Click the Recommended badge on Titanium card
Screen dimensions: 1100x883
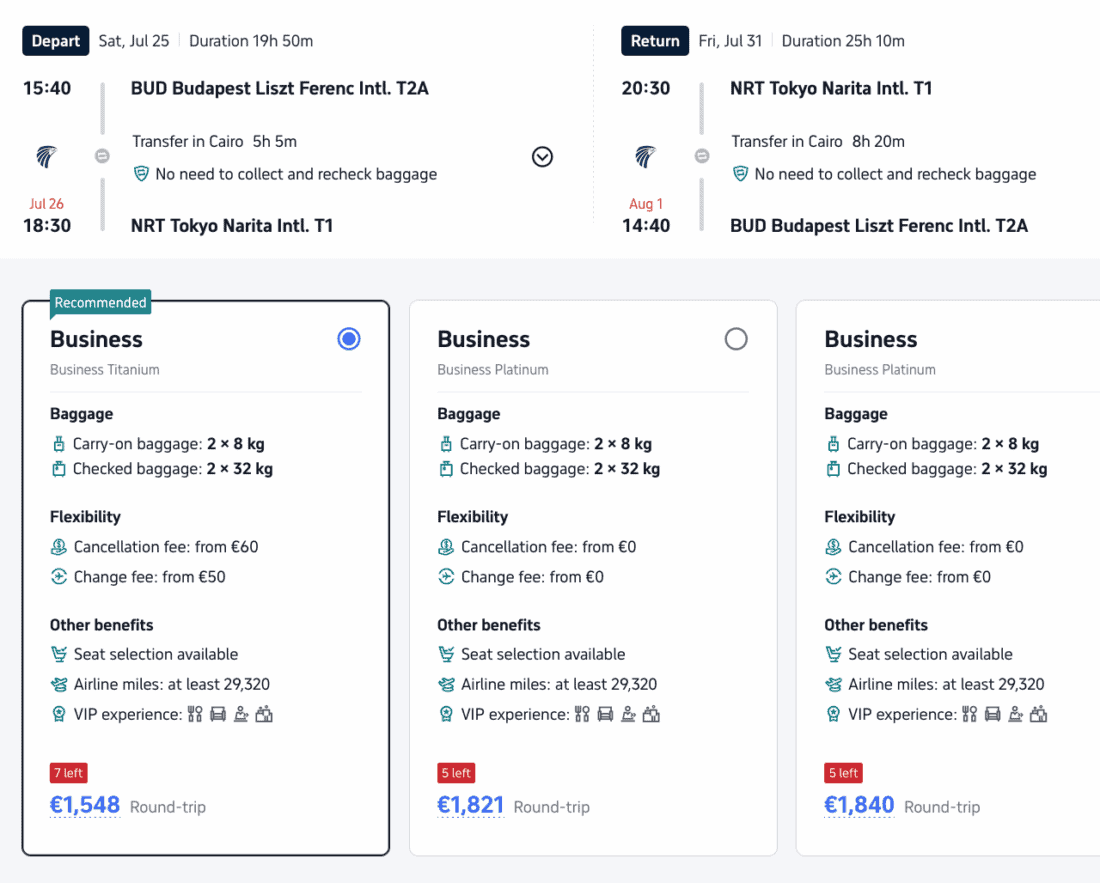pos(100,303)
